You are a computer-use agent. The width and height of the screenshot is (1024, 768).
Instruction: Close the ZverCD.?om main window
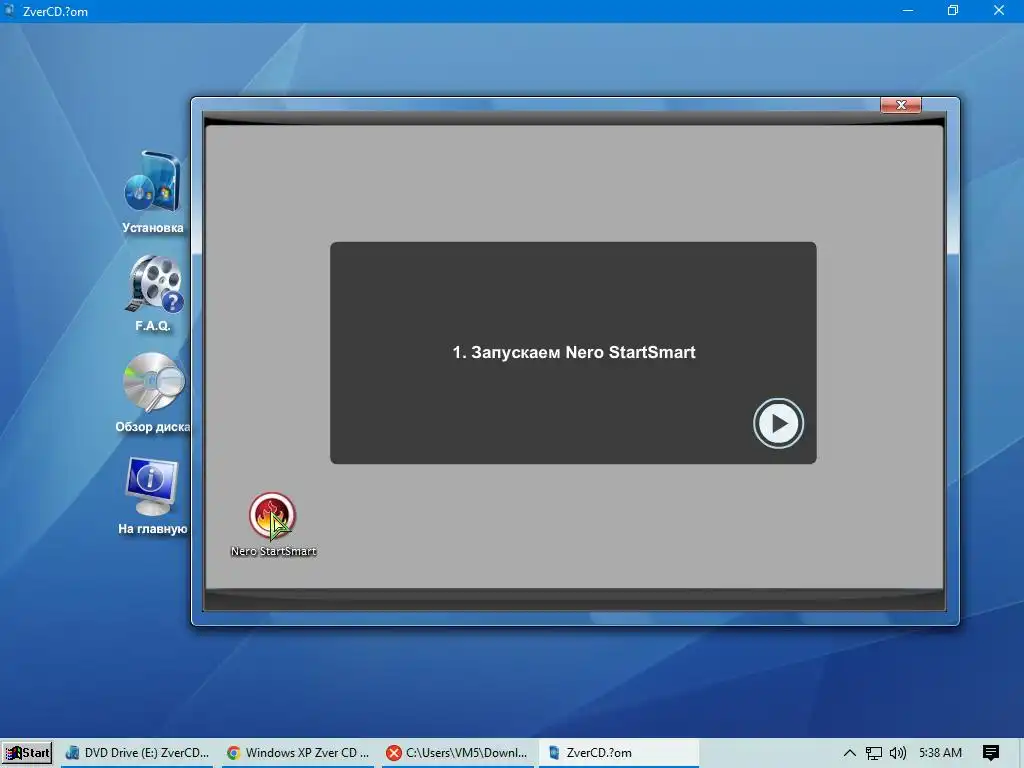click(x=999, y=10)
